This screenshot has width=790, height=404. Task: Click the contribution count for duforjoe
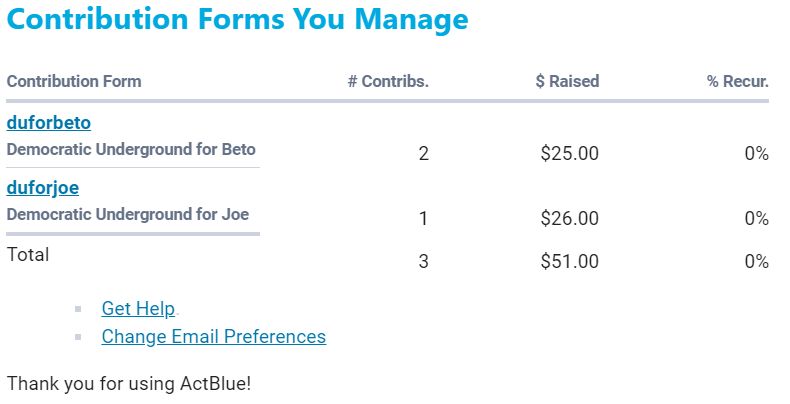(423, 218)
